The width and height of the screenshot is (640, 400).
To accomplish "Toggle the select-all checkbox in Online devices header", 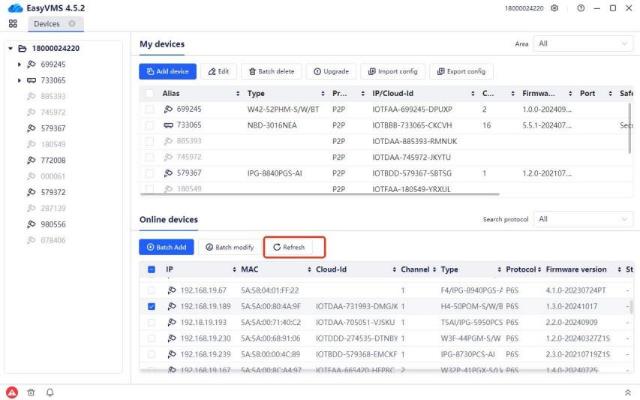I will pyautogui.click(x=151, y=269).
